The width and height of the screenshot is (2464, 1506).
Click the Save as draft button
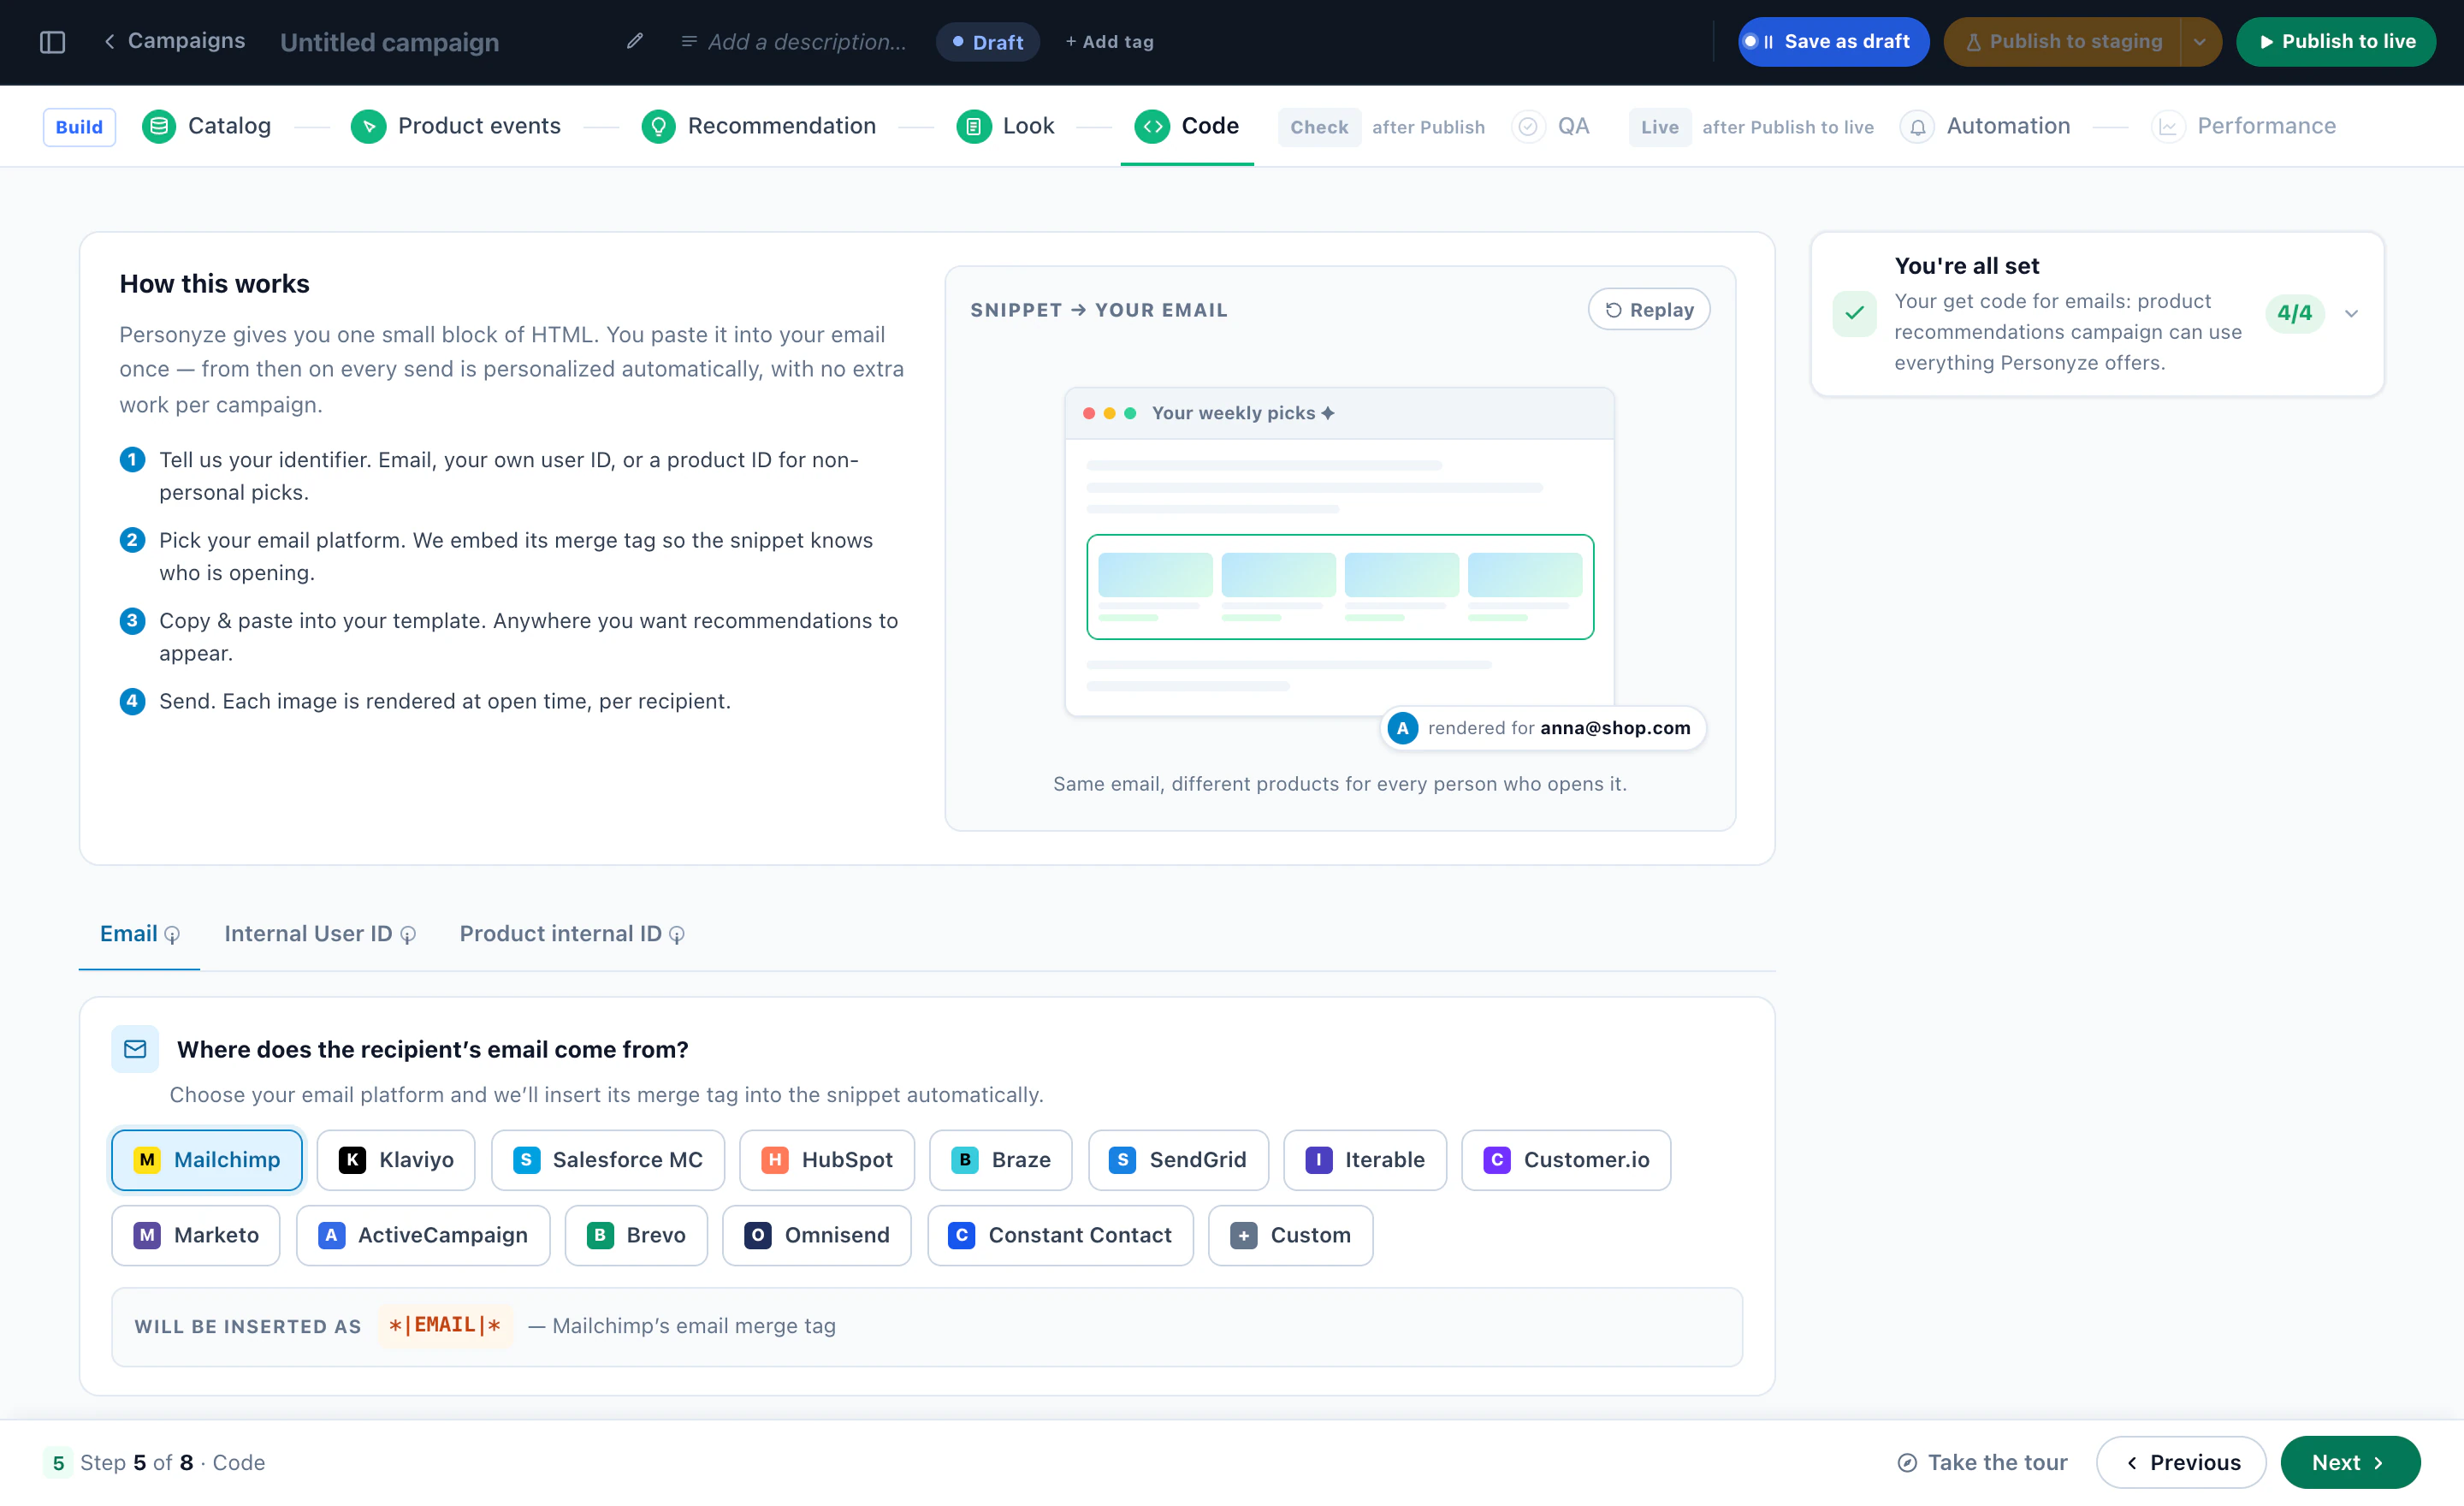(1833, 42)
